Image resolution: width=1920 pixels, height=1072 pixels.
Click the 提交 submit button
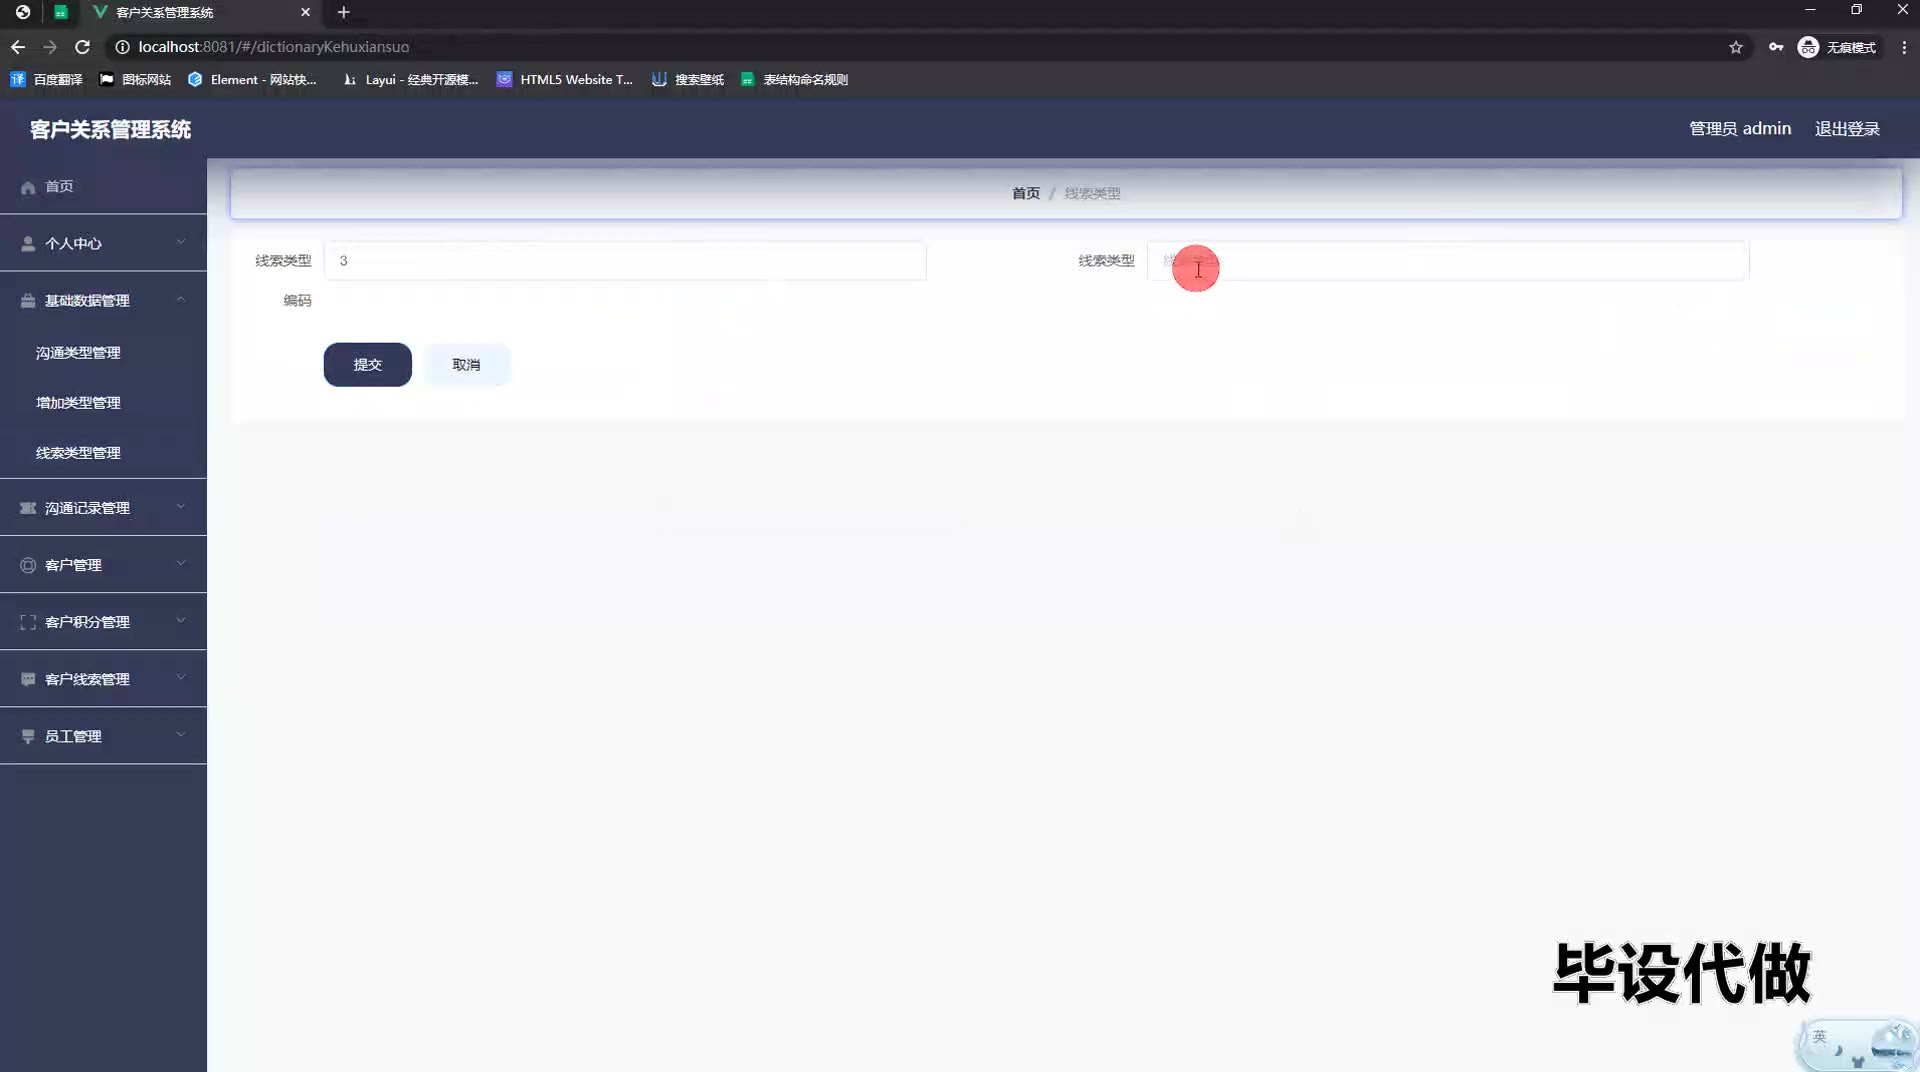[367, 365]
